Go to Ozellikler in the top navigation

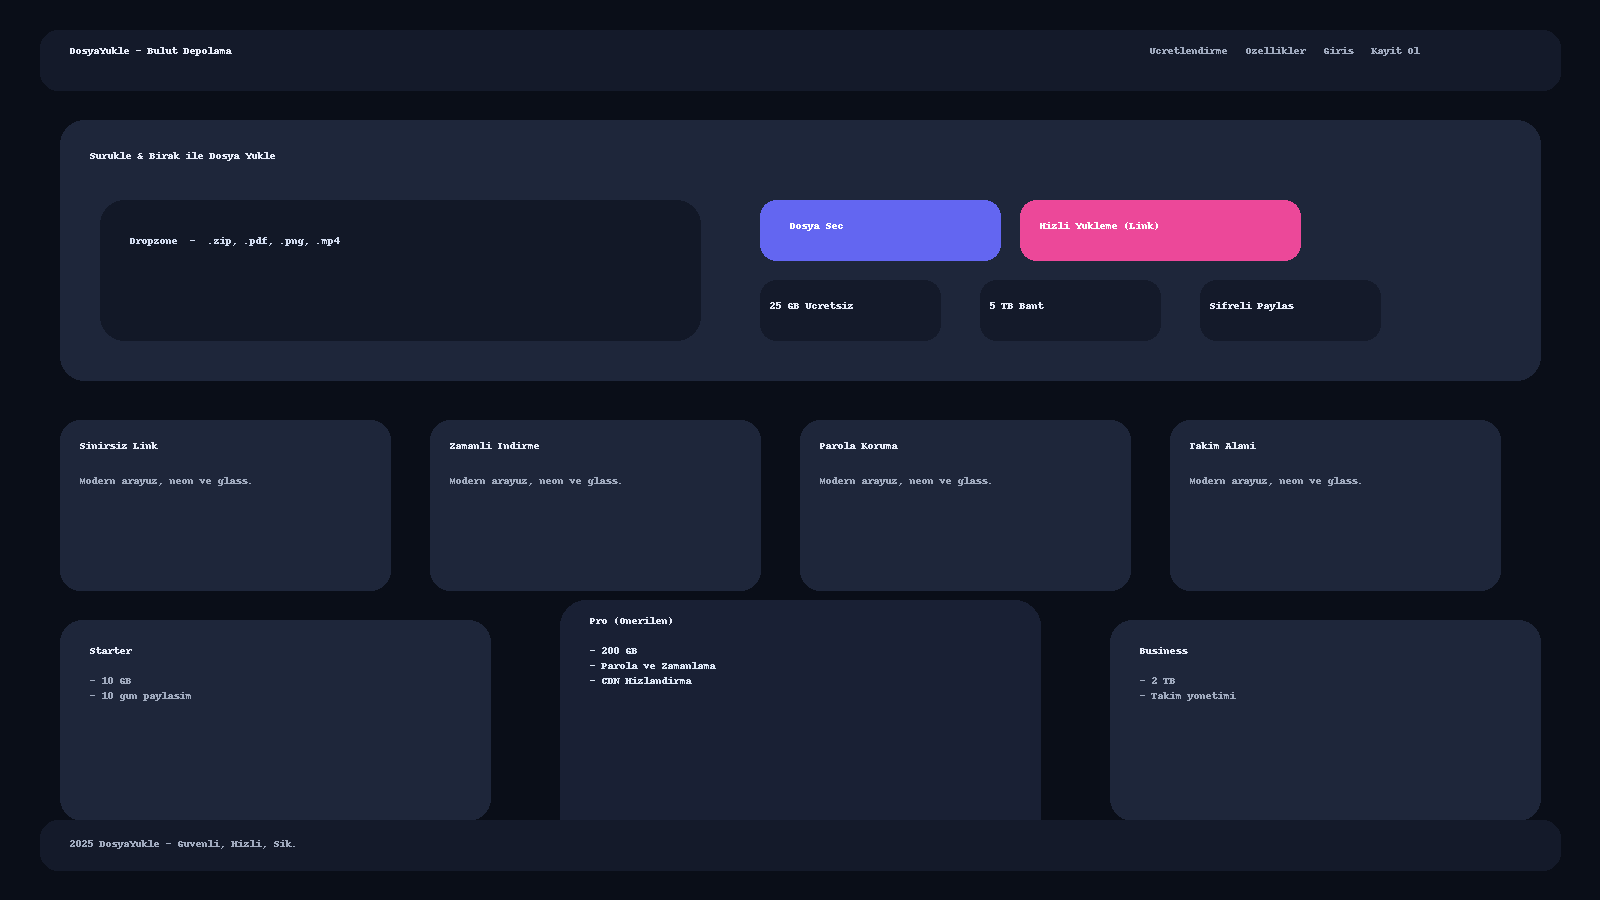pos(1275,51)
